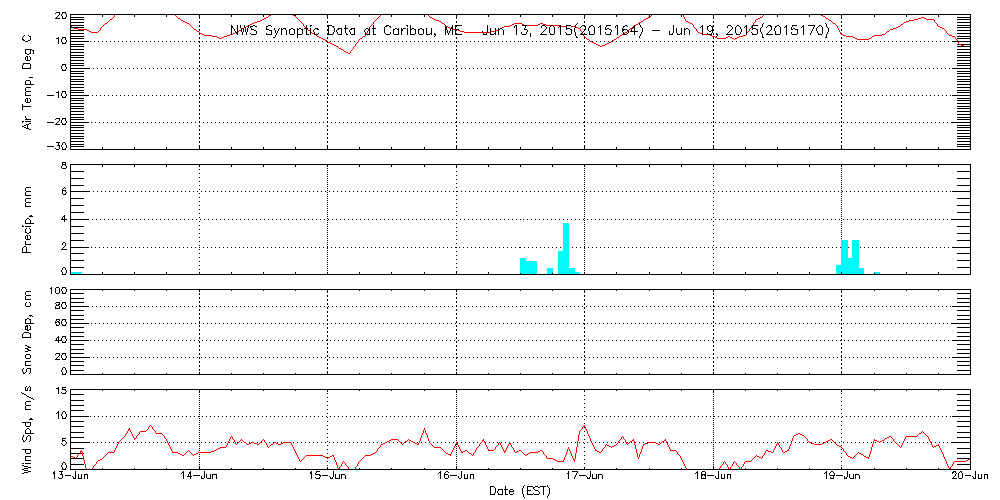Pick the 16-Jun date tick label
Image resolution: width=1000 pixels, height=500 pixels.
click(457, 478)
